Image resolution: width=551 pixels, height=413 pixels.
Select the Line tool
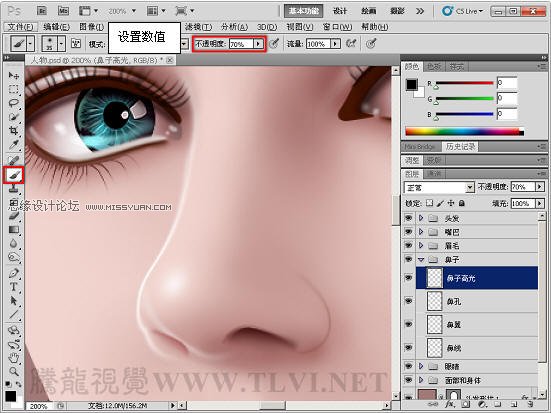14,315
